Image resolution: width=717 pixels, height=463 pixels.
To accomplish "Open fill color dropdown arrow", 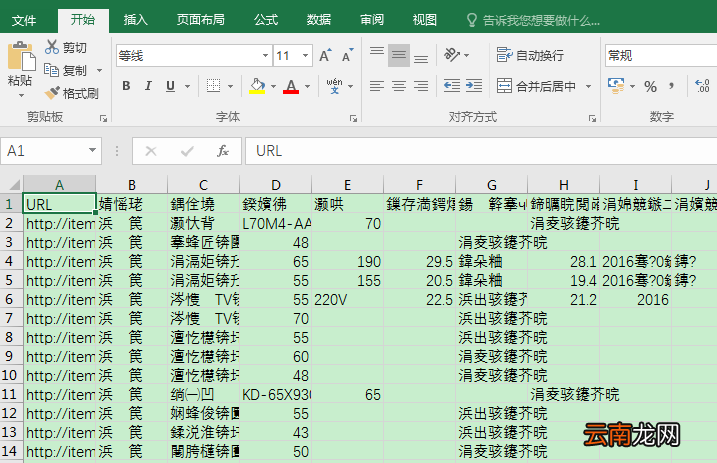I will (x=273, y=86).
